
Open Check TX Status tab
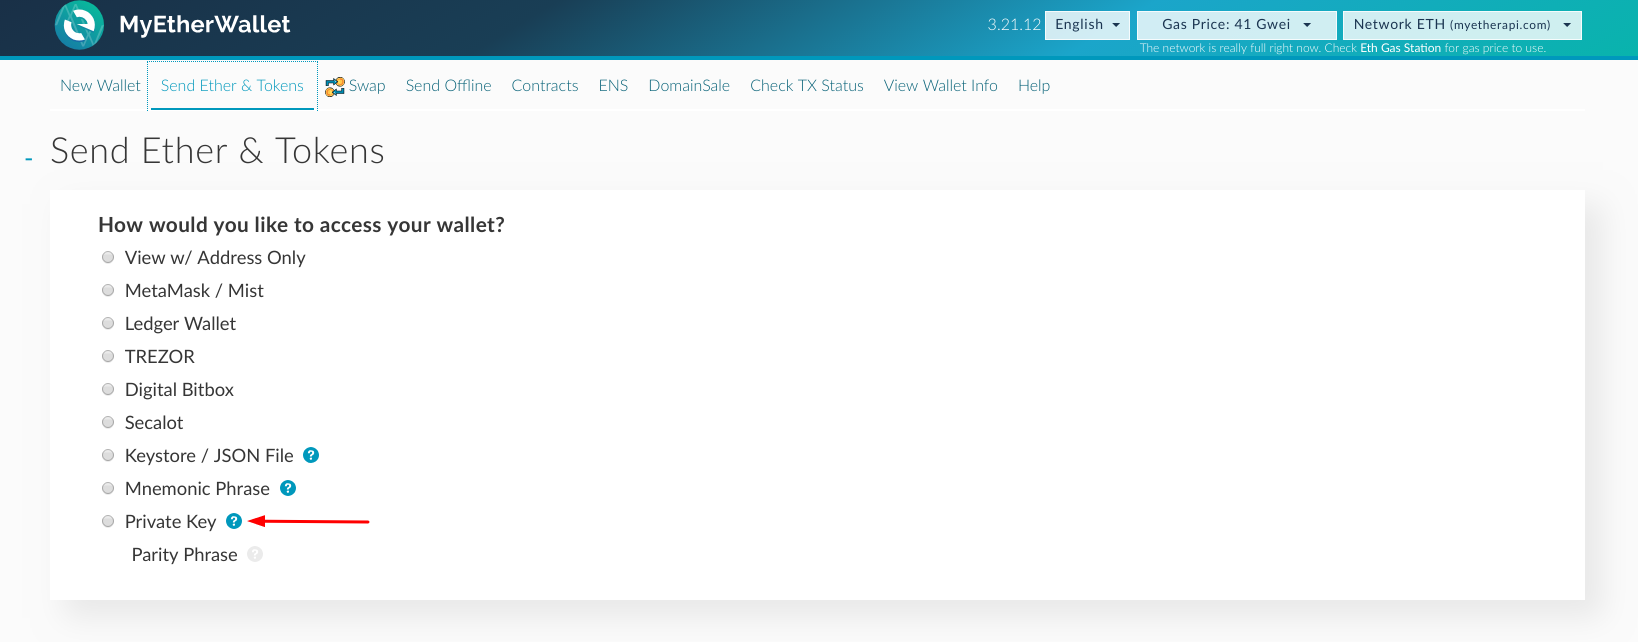[x=807, y=86]
